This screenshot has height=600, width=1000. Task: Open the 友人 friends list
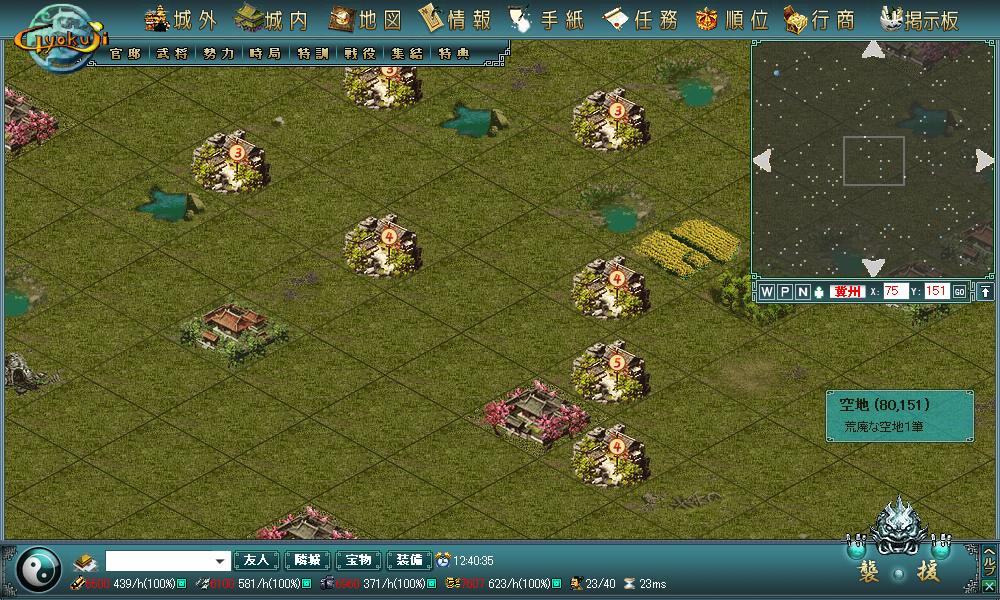[256, 560]
